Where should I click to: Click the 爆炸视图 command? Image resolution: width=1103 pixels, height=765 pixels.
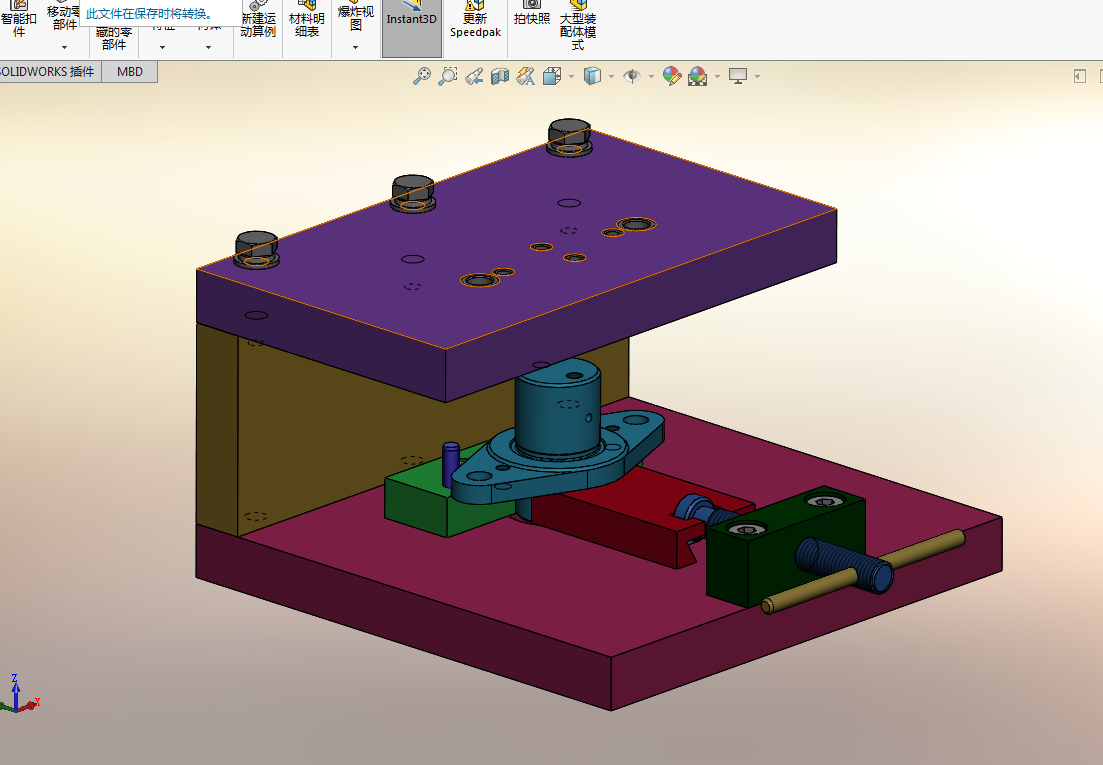coord(355,18)
